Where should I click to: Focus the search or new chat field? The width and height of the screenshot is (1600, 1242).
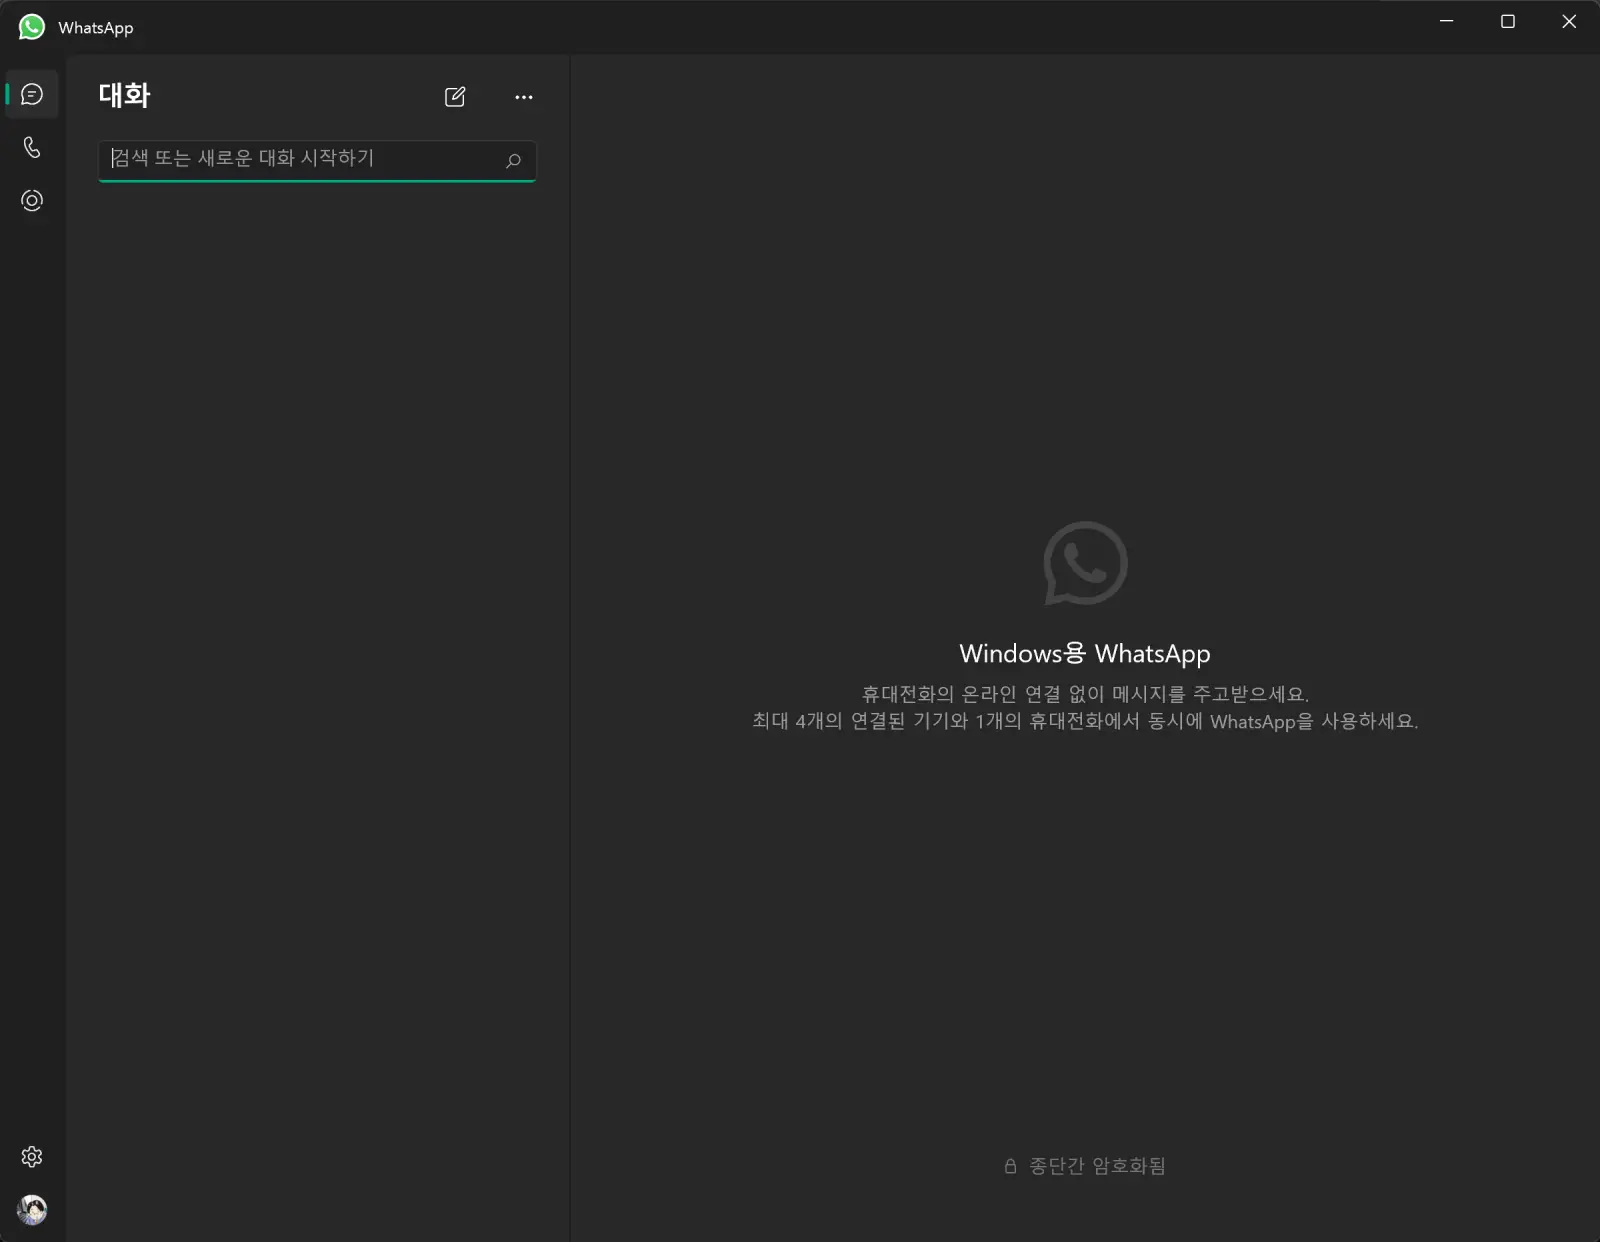(x=317, y=161)
